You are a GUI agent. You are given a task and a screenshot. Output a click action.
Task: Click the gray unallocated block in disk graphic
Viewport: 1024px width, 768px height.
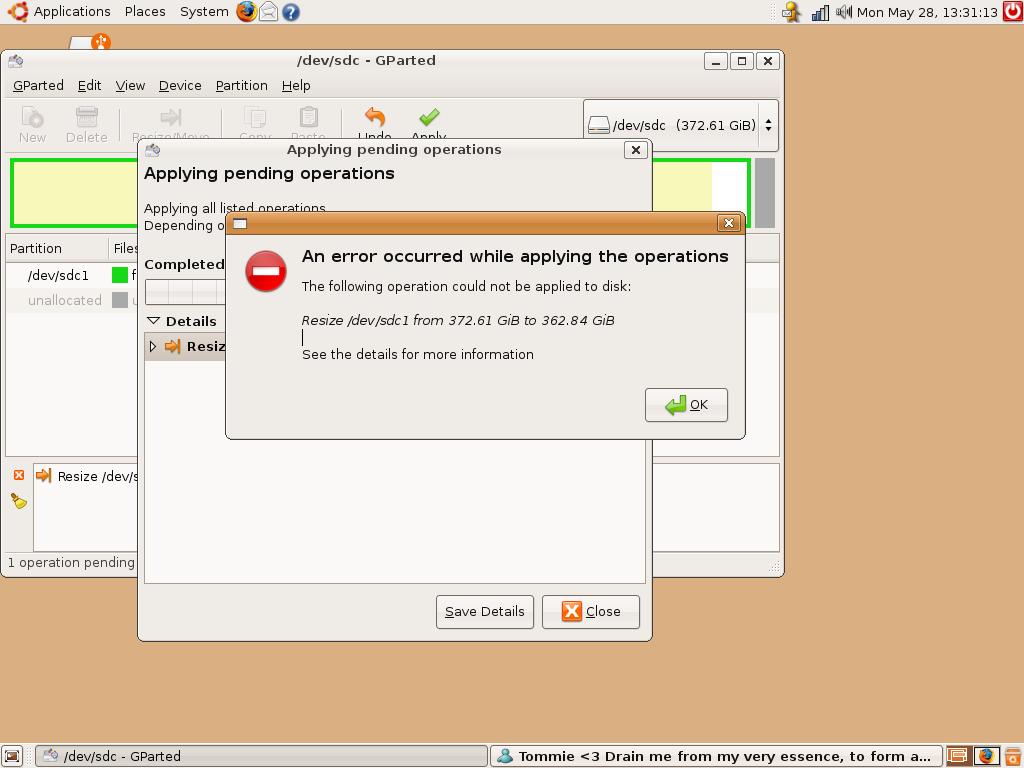765,193
